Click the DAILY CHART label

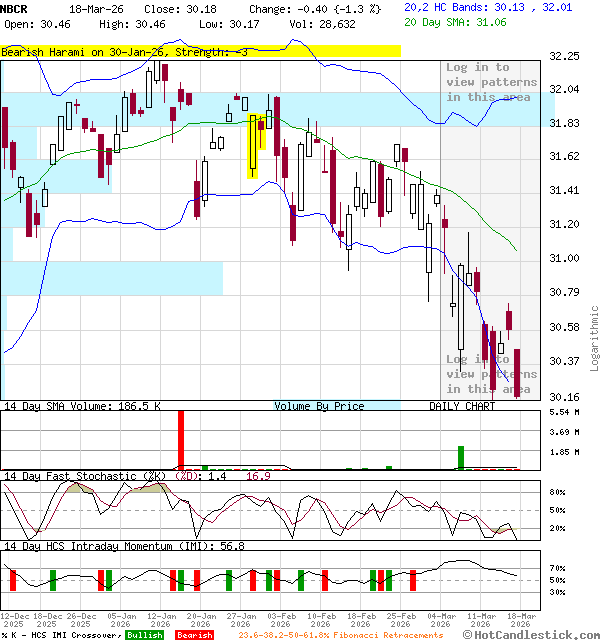pos(462,406)
